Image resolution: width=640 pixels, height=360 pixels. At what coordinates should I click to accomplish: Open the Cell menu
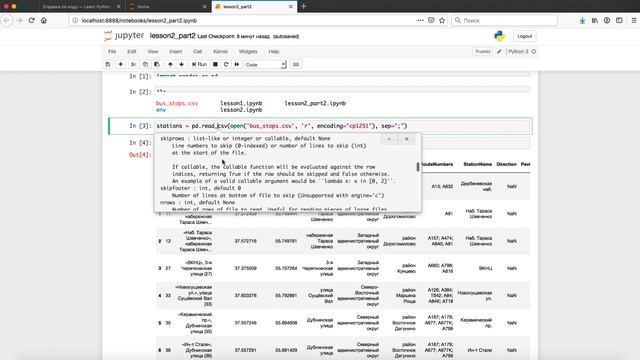pyautogui.click(x=198, y=51)
